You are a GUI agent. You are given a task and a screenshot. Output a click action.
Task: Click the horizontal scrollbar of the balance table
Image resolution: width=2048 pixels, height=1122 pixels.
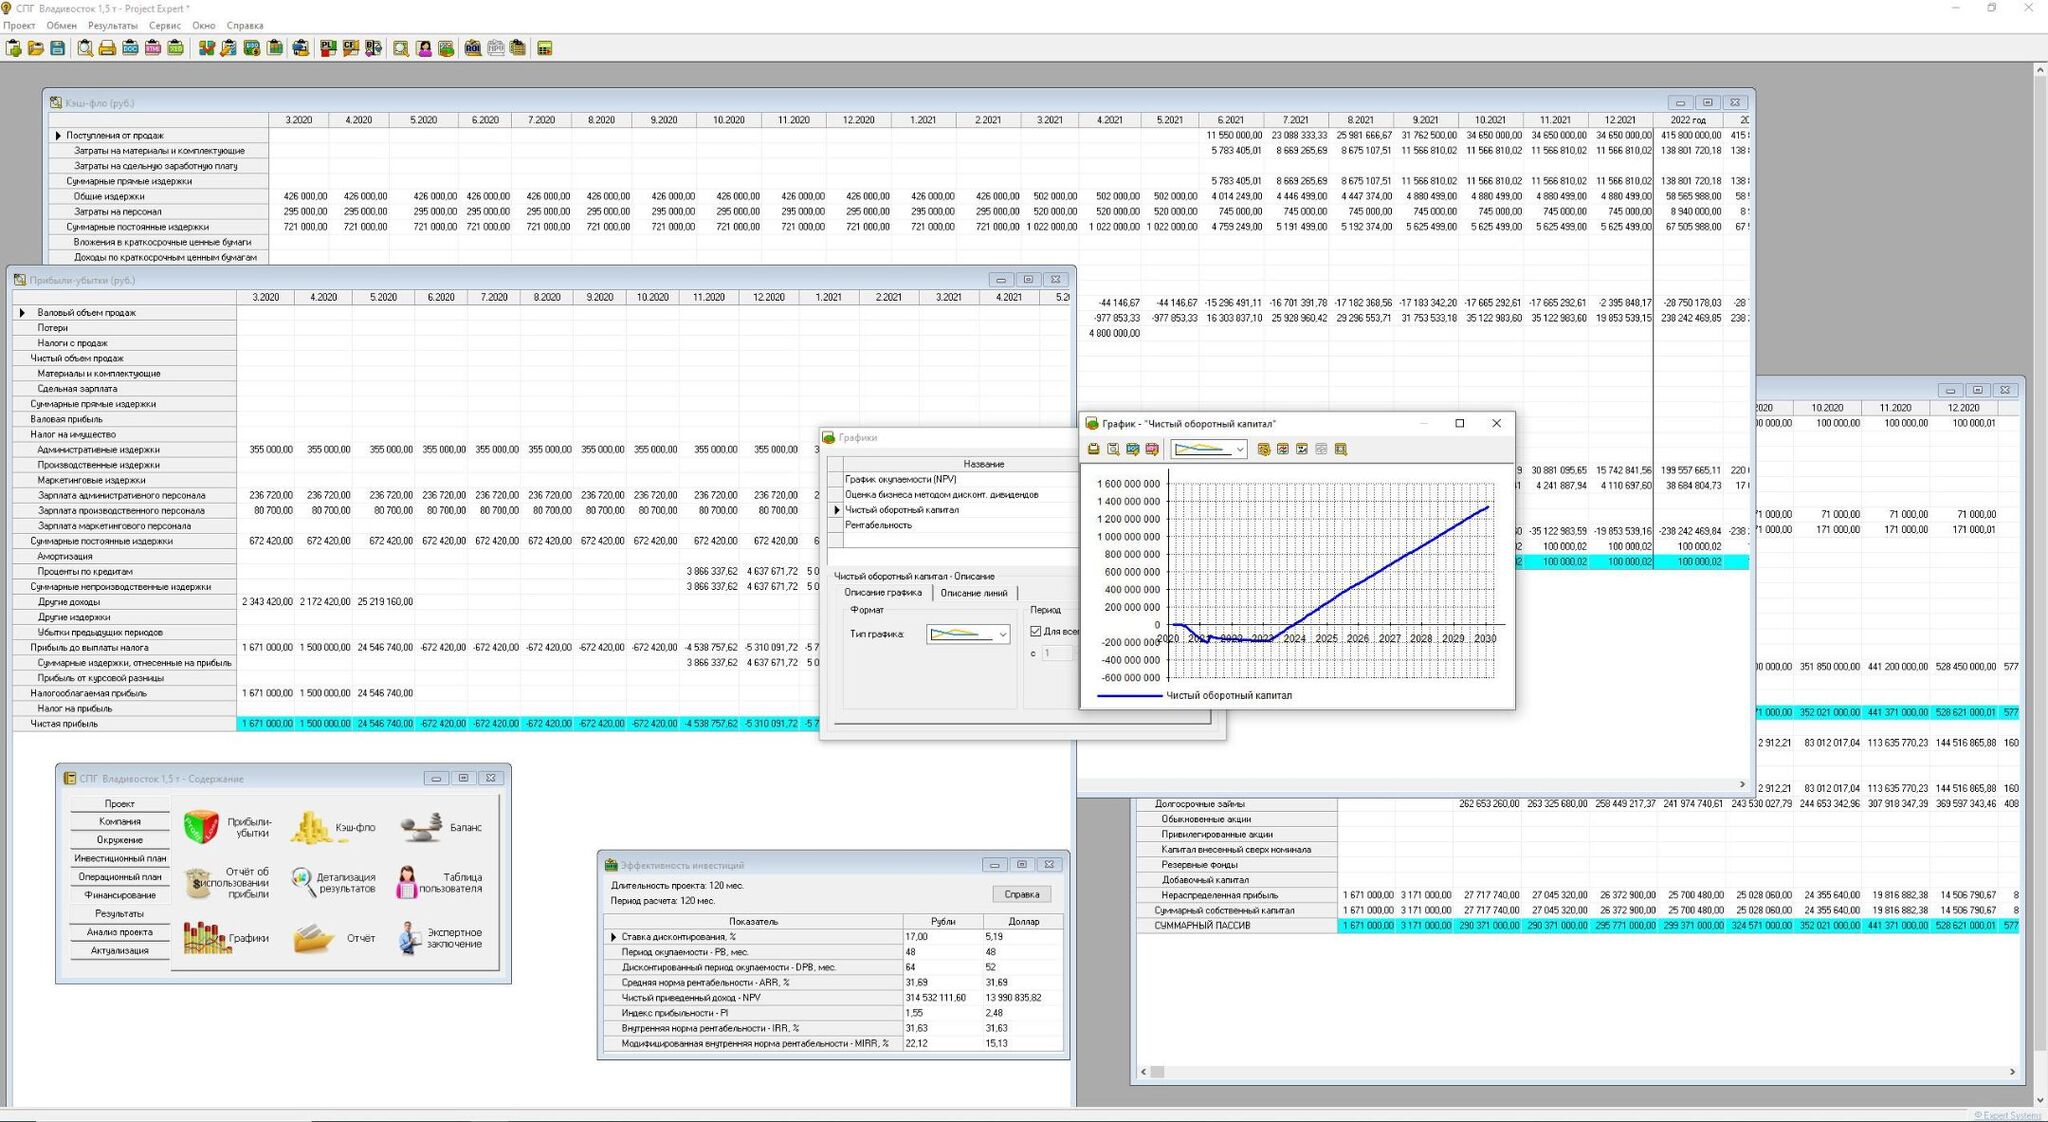[x=1580, y=1071]
